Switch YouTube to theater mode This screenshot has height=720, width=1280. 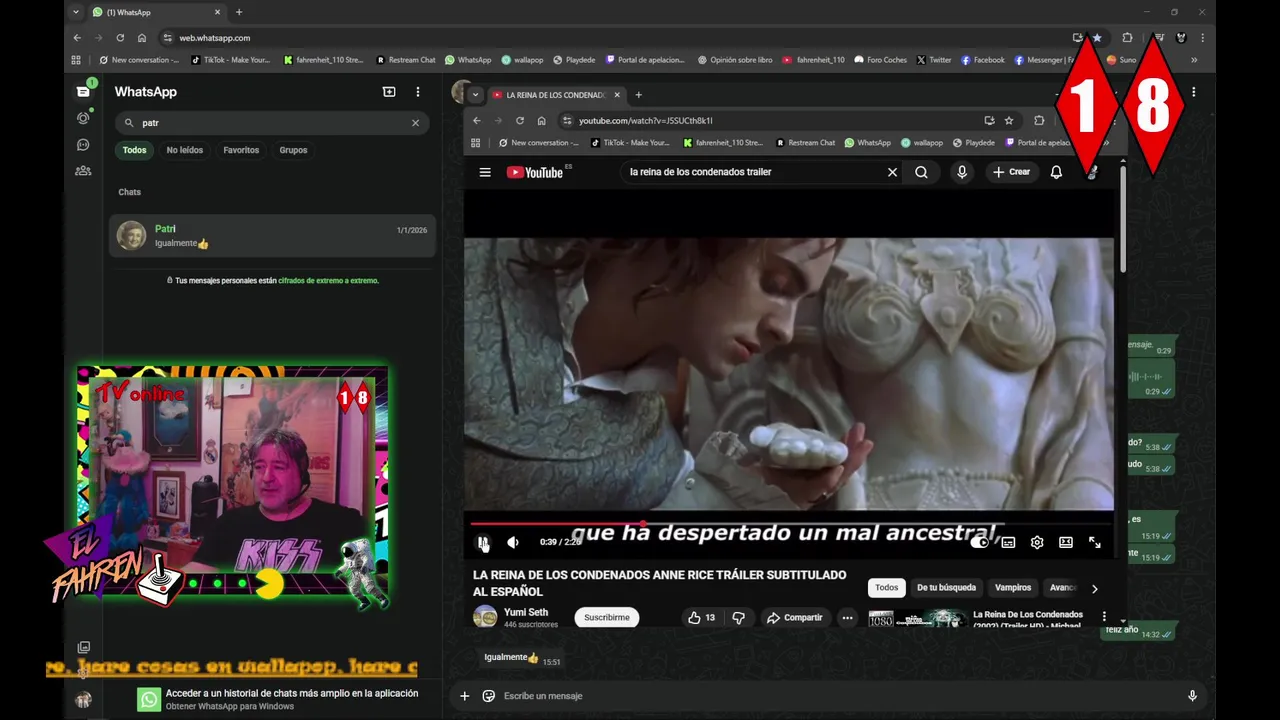(1066, 542)
